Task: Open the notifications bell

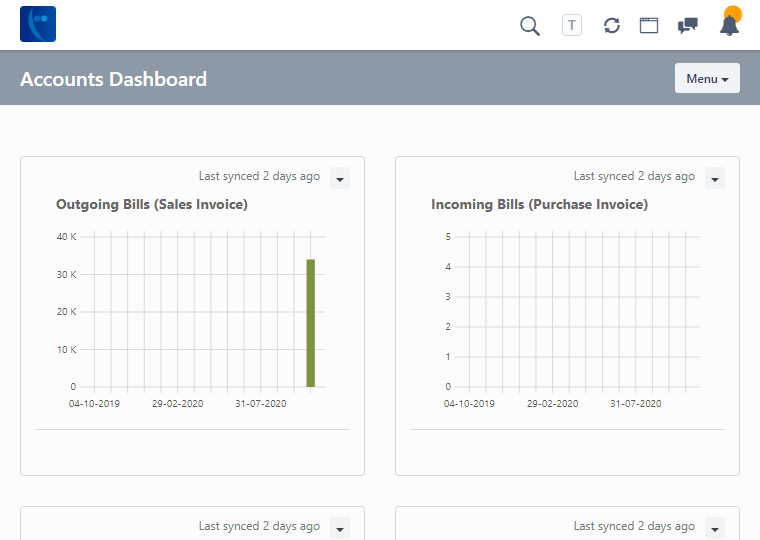Action: (x=729, y=25)
